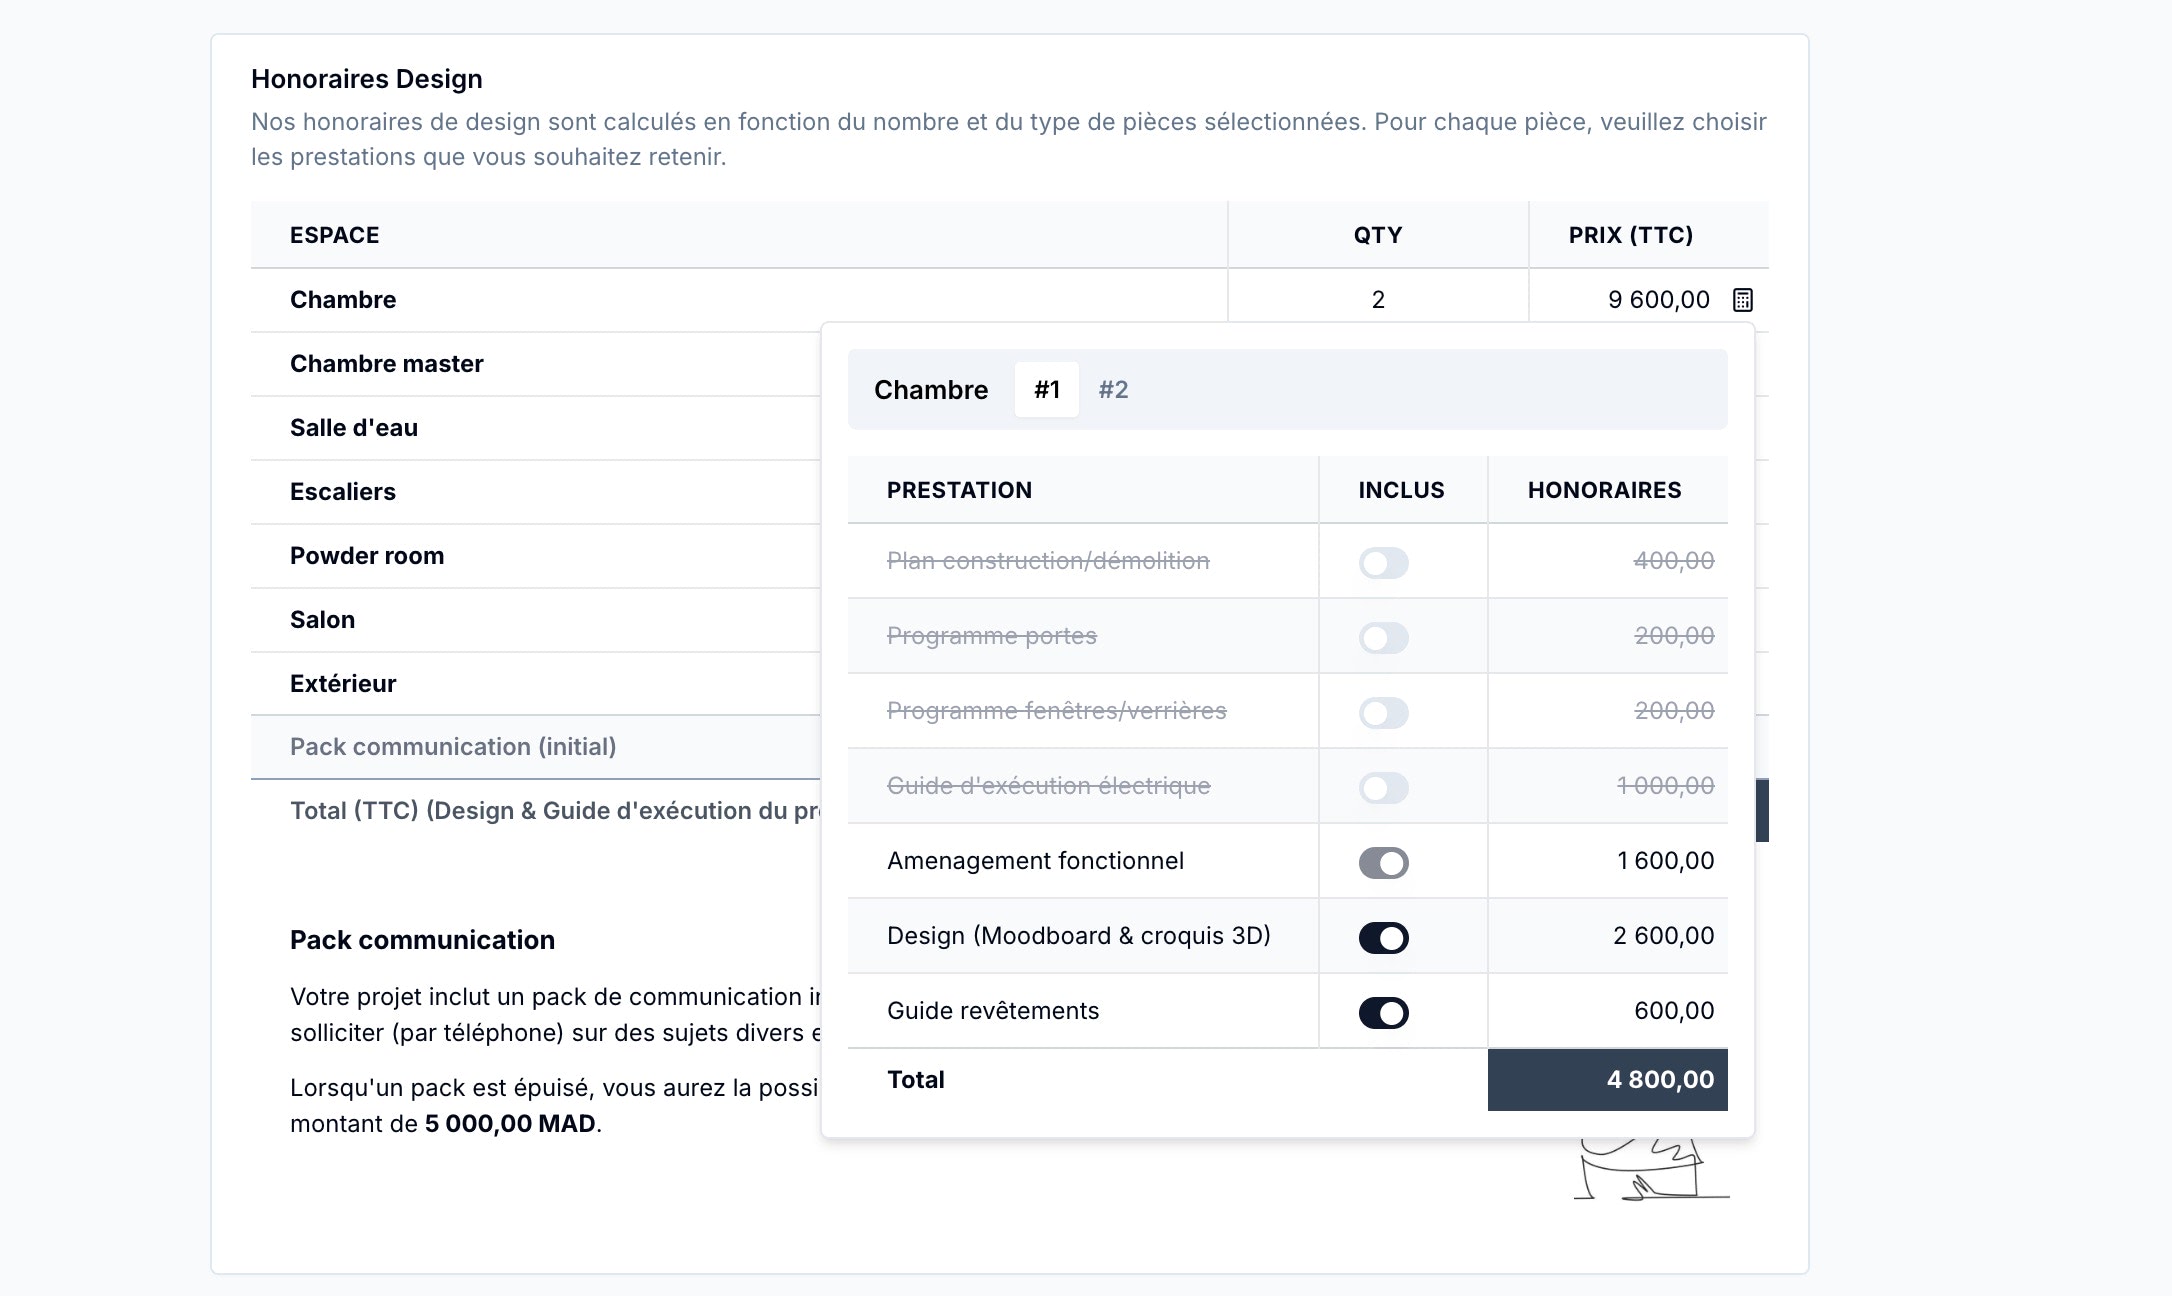The image size is (2172, 1296).
Task: Enable Guide d'exécution électrique toggle
Action: (x=1383, y=788)
